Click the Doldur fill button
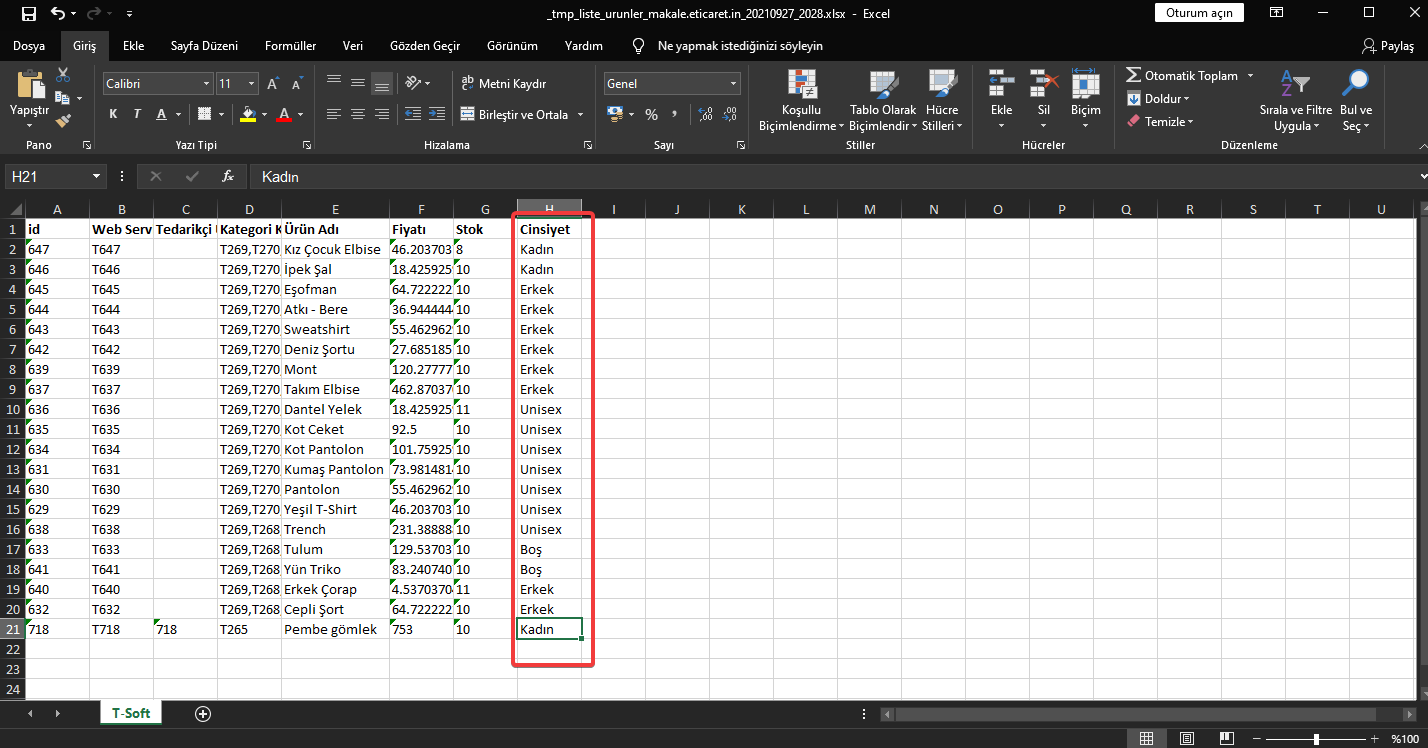1428x748 pixels. point(1158,99)
